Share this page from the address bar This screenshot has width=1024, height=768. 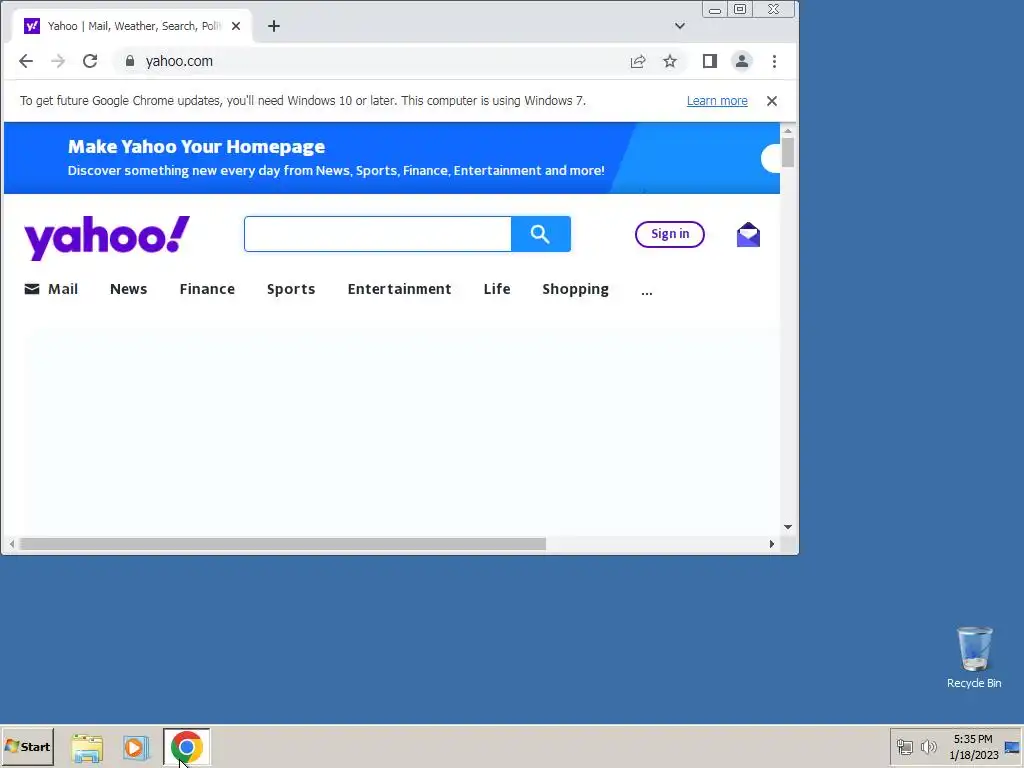click(x=637, y=61)
